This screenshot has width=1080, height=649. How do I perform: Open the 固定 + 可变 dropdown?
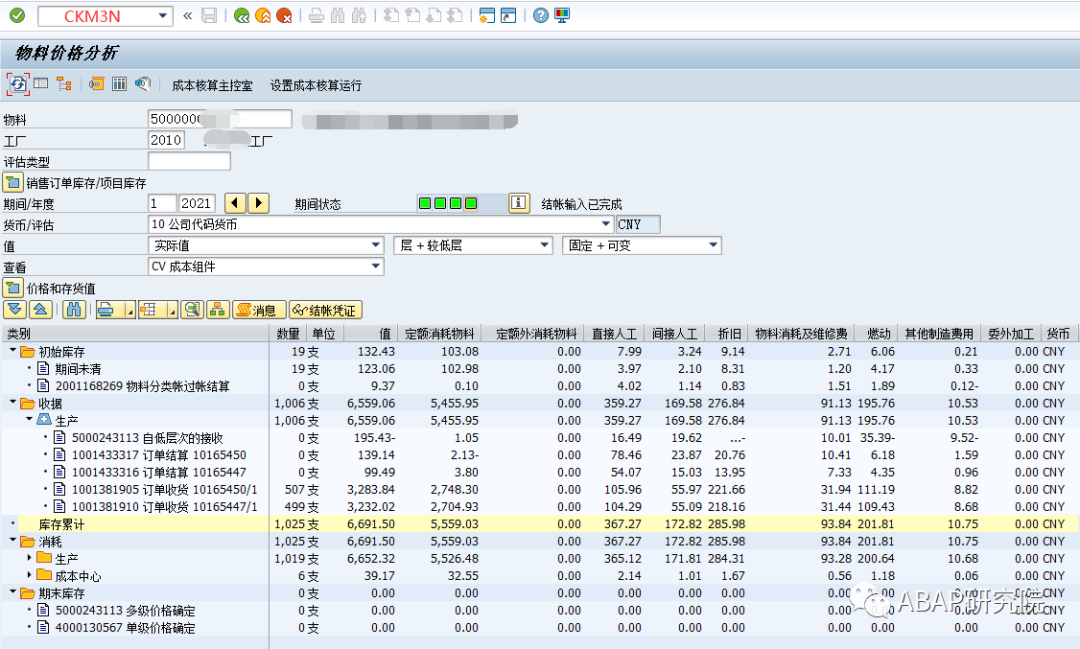point(712,244)
